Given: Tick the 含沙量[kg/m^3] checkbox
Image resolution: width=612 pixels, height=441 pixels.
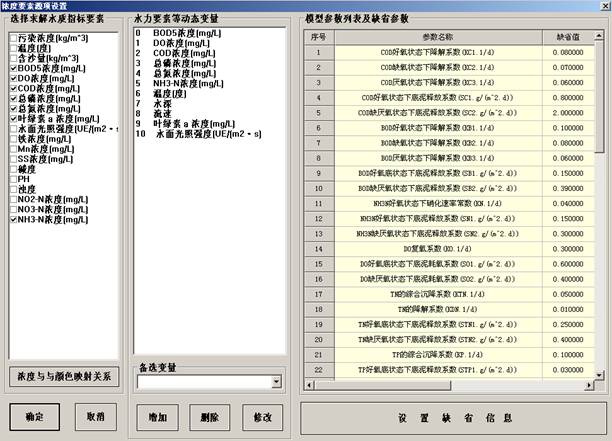Looking at the screenshot, I should 12,55.
